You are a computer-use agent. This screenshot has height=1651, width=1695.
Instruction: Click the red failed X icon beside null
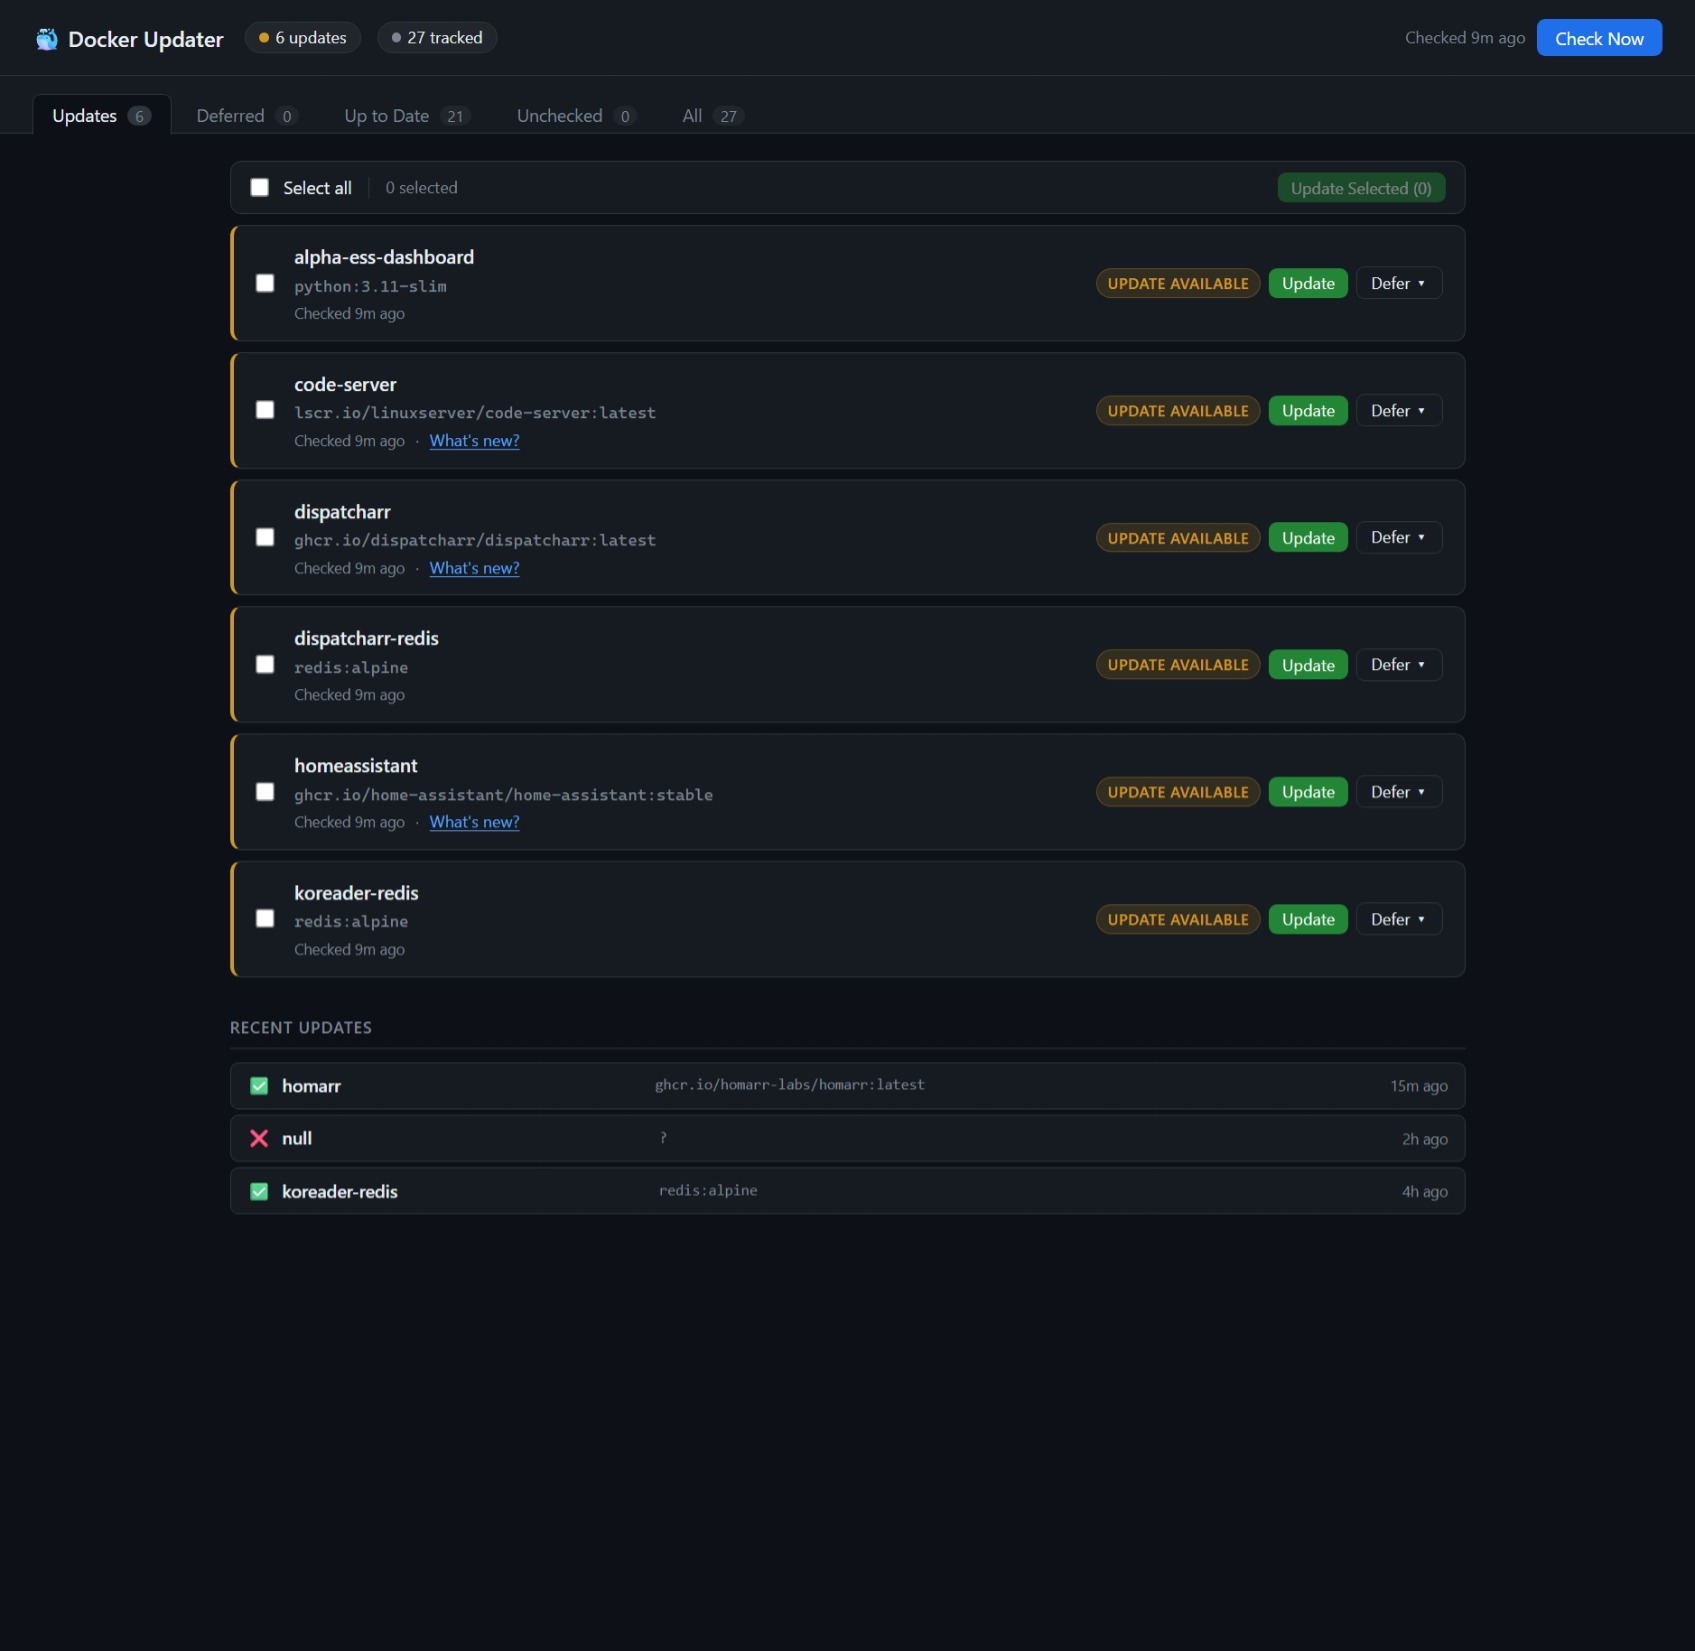point(259,1138)
